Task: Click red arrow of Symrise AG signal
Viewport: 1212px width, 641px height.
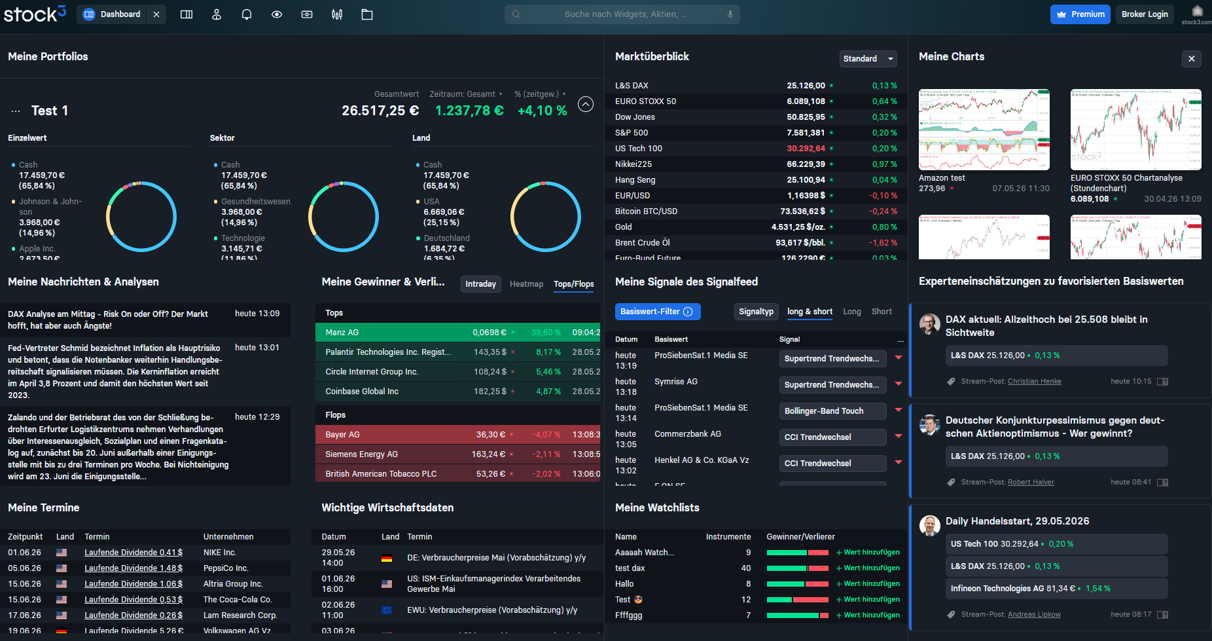Action: (x=898, y=384)
